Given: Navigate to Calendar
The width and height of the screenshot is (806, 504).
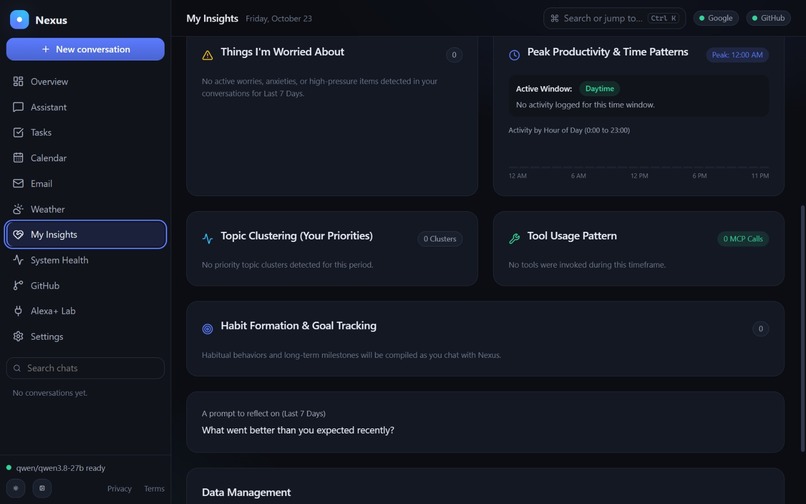Looking at the screenshot, I should pos(85,158).
